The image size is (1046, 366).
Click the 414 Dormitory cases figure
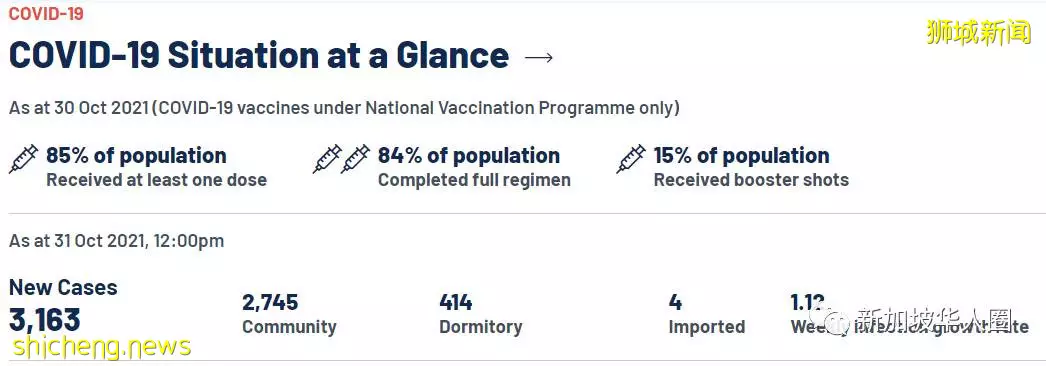pyautogui.click(x=456, y=303)
